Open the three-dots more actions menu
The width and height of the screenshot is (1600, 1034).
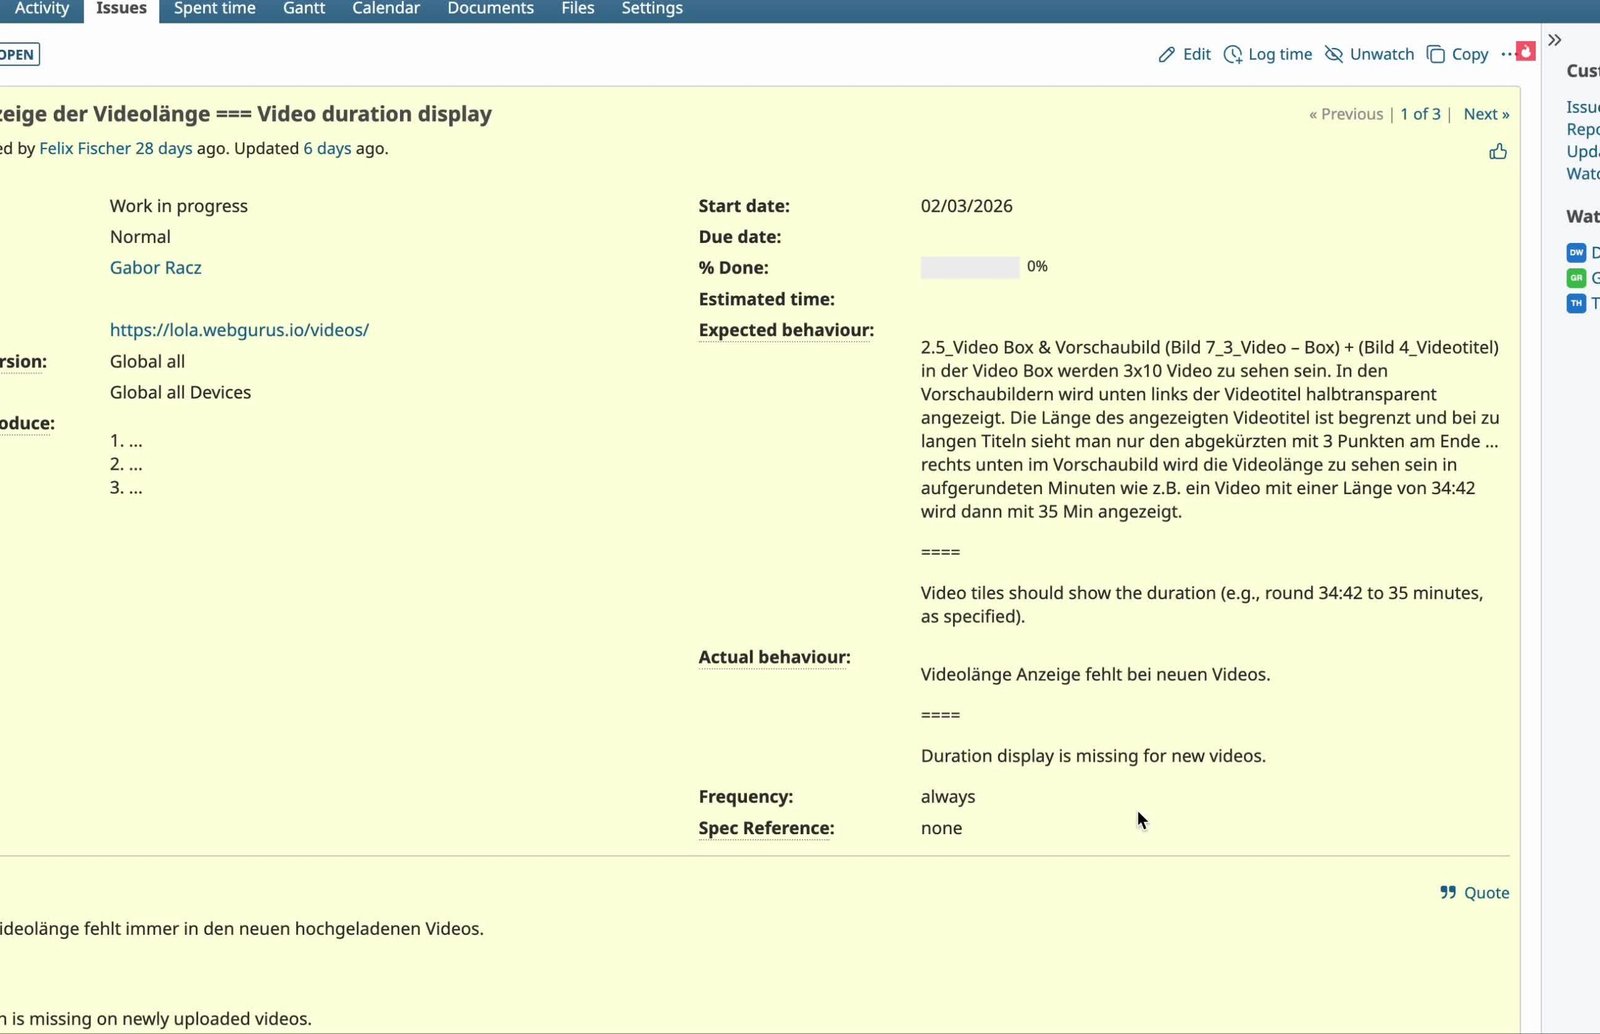pyautogui.click(x=1507, y=54)
